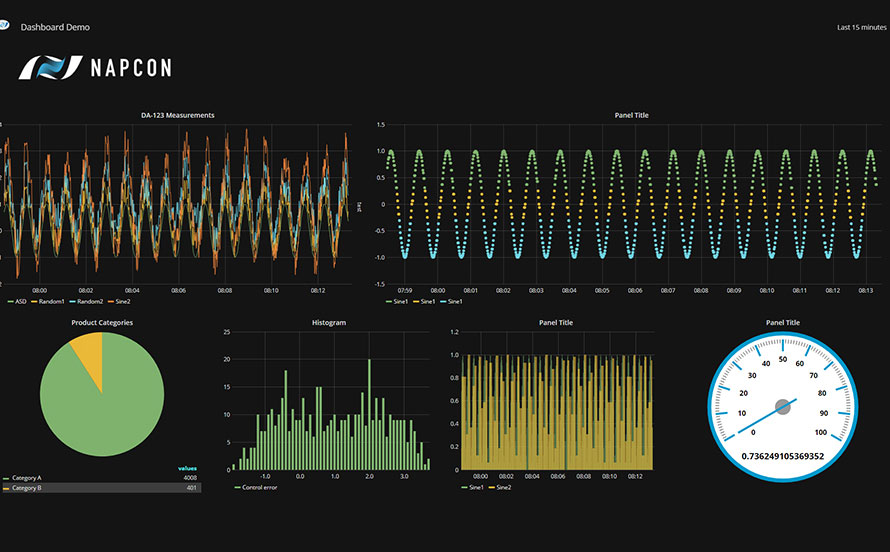
Task: Open the Dashboard Demo dashboard picker
Action: [x=55, y=27]
